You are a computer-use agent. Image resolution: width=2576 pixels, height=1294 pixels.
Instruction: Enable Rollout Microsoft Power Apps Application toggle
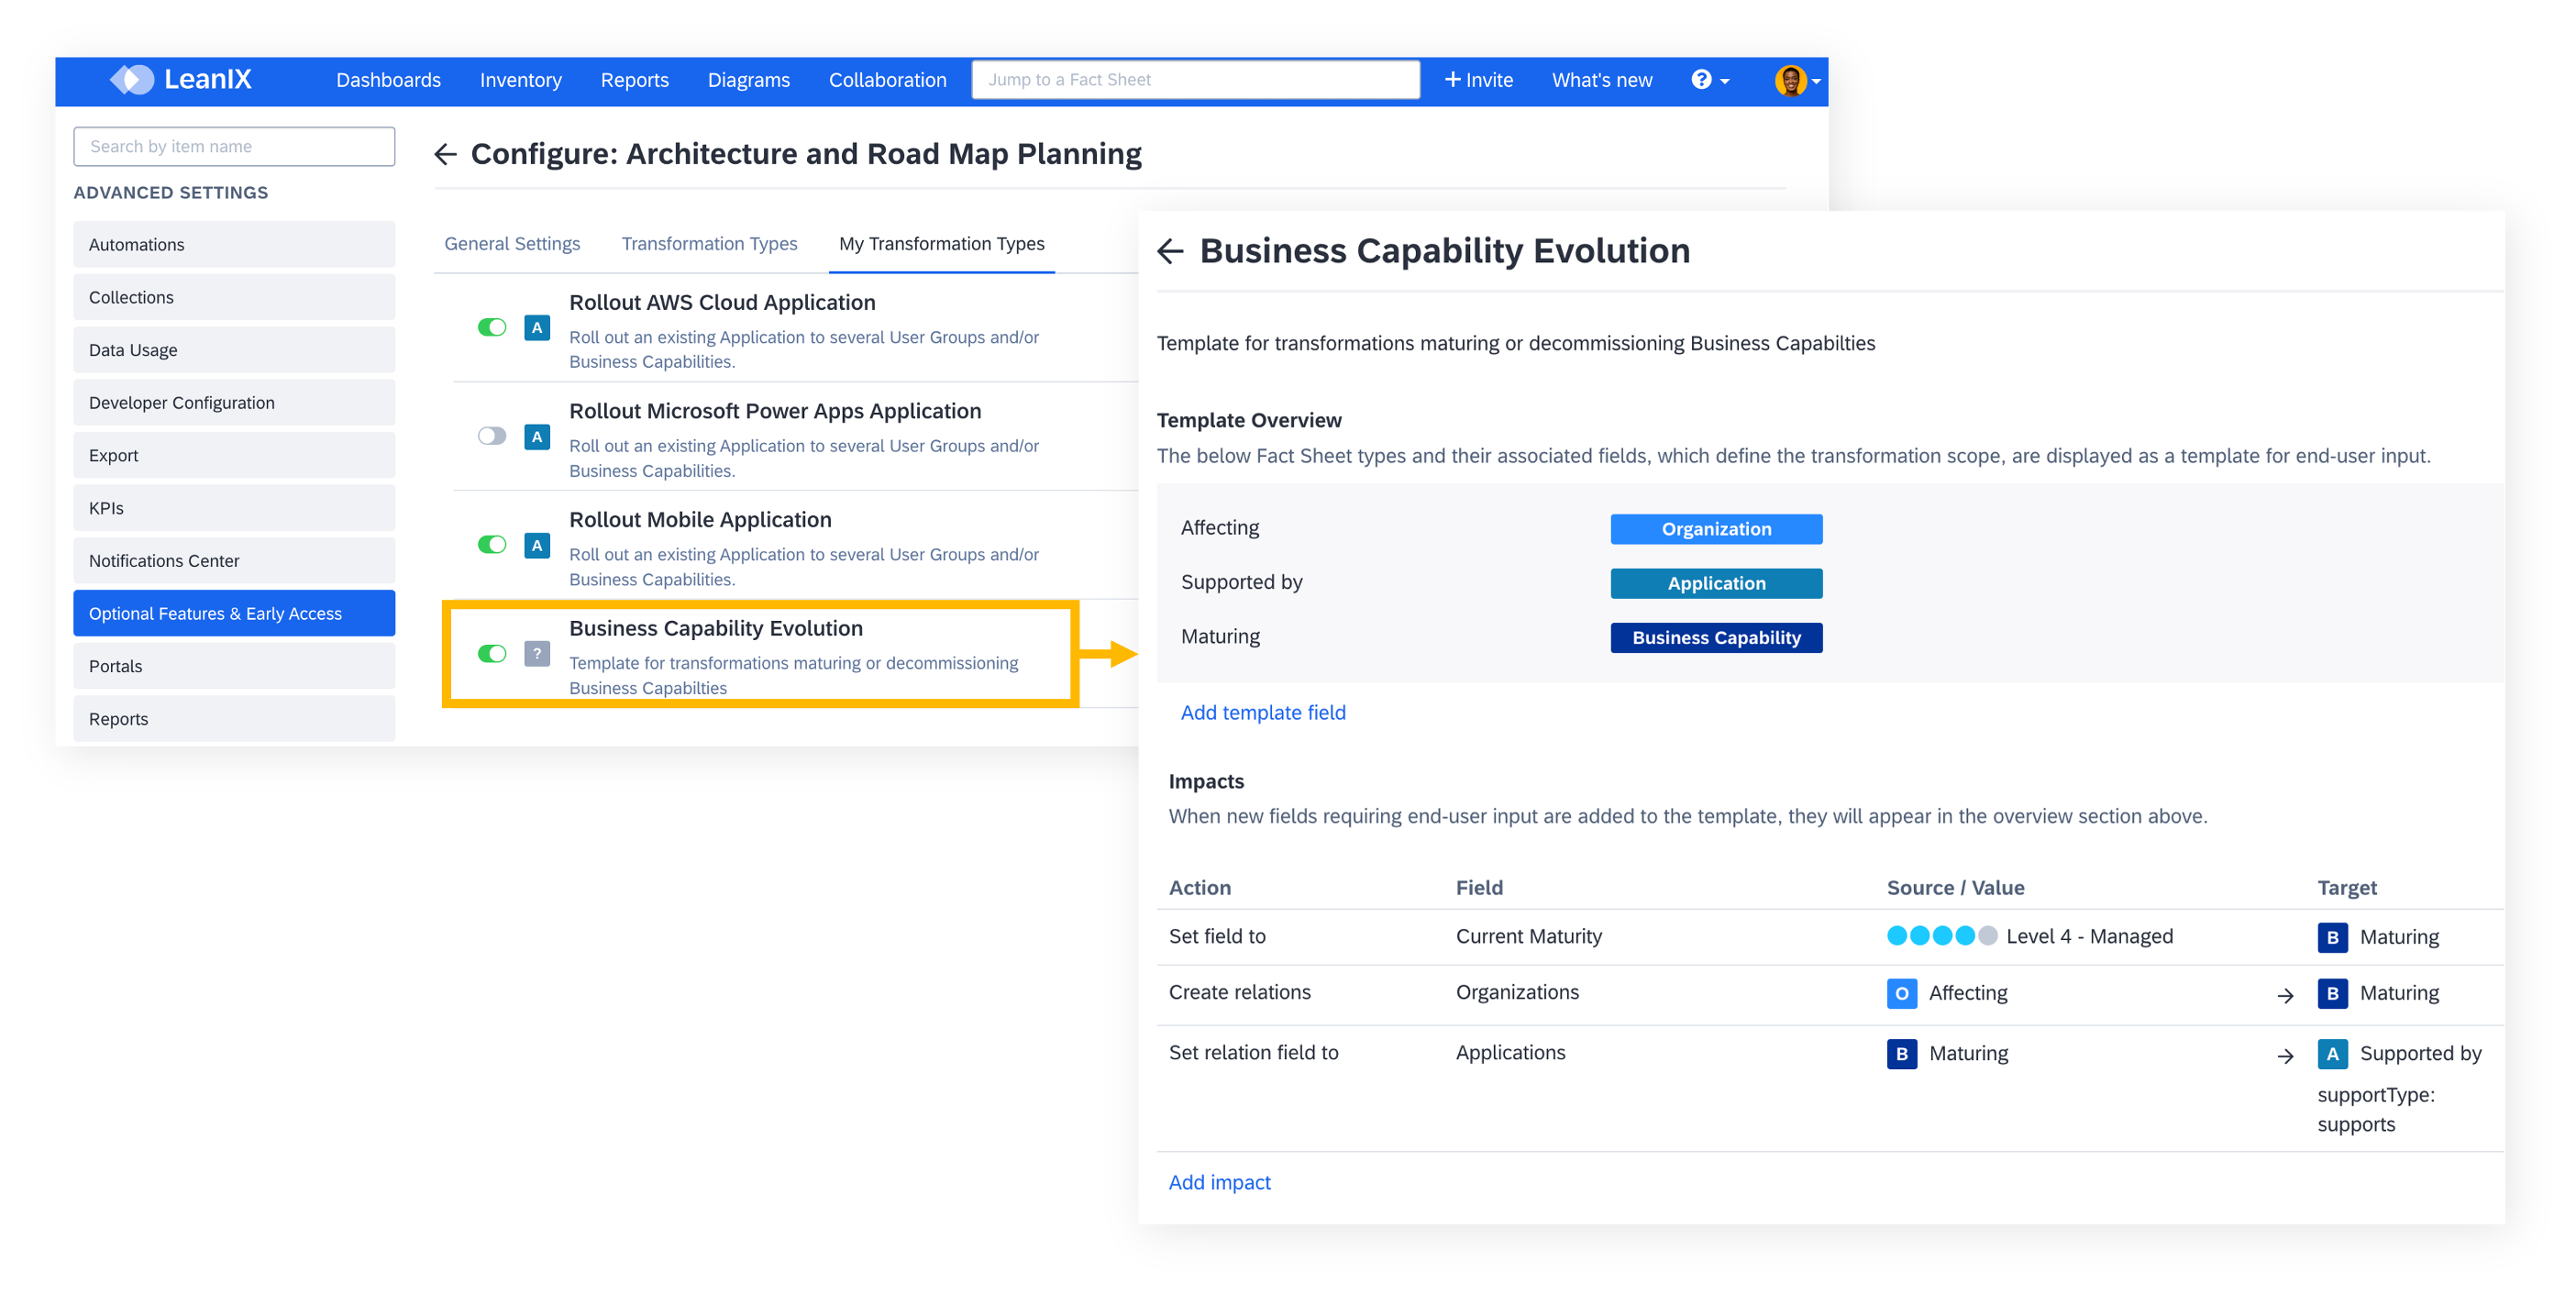492,437
